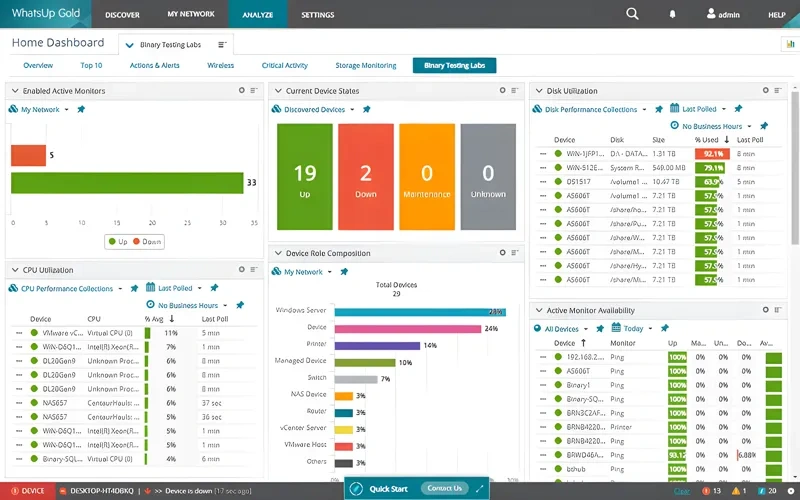Open the HELP link
Screen dimensions: 800x500
click(x=777, y=15)
